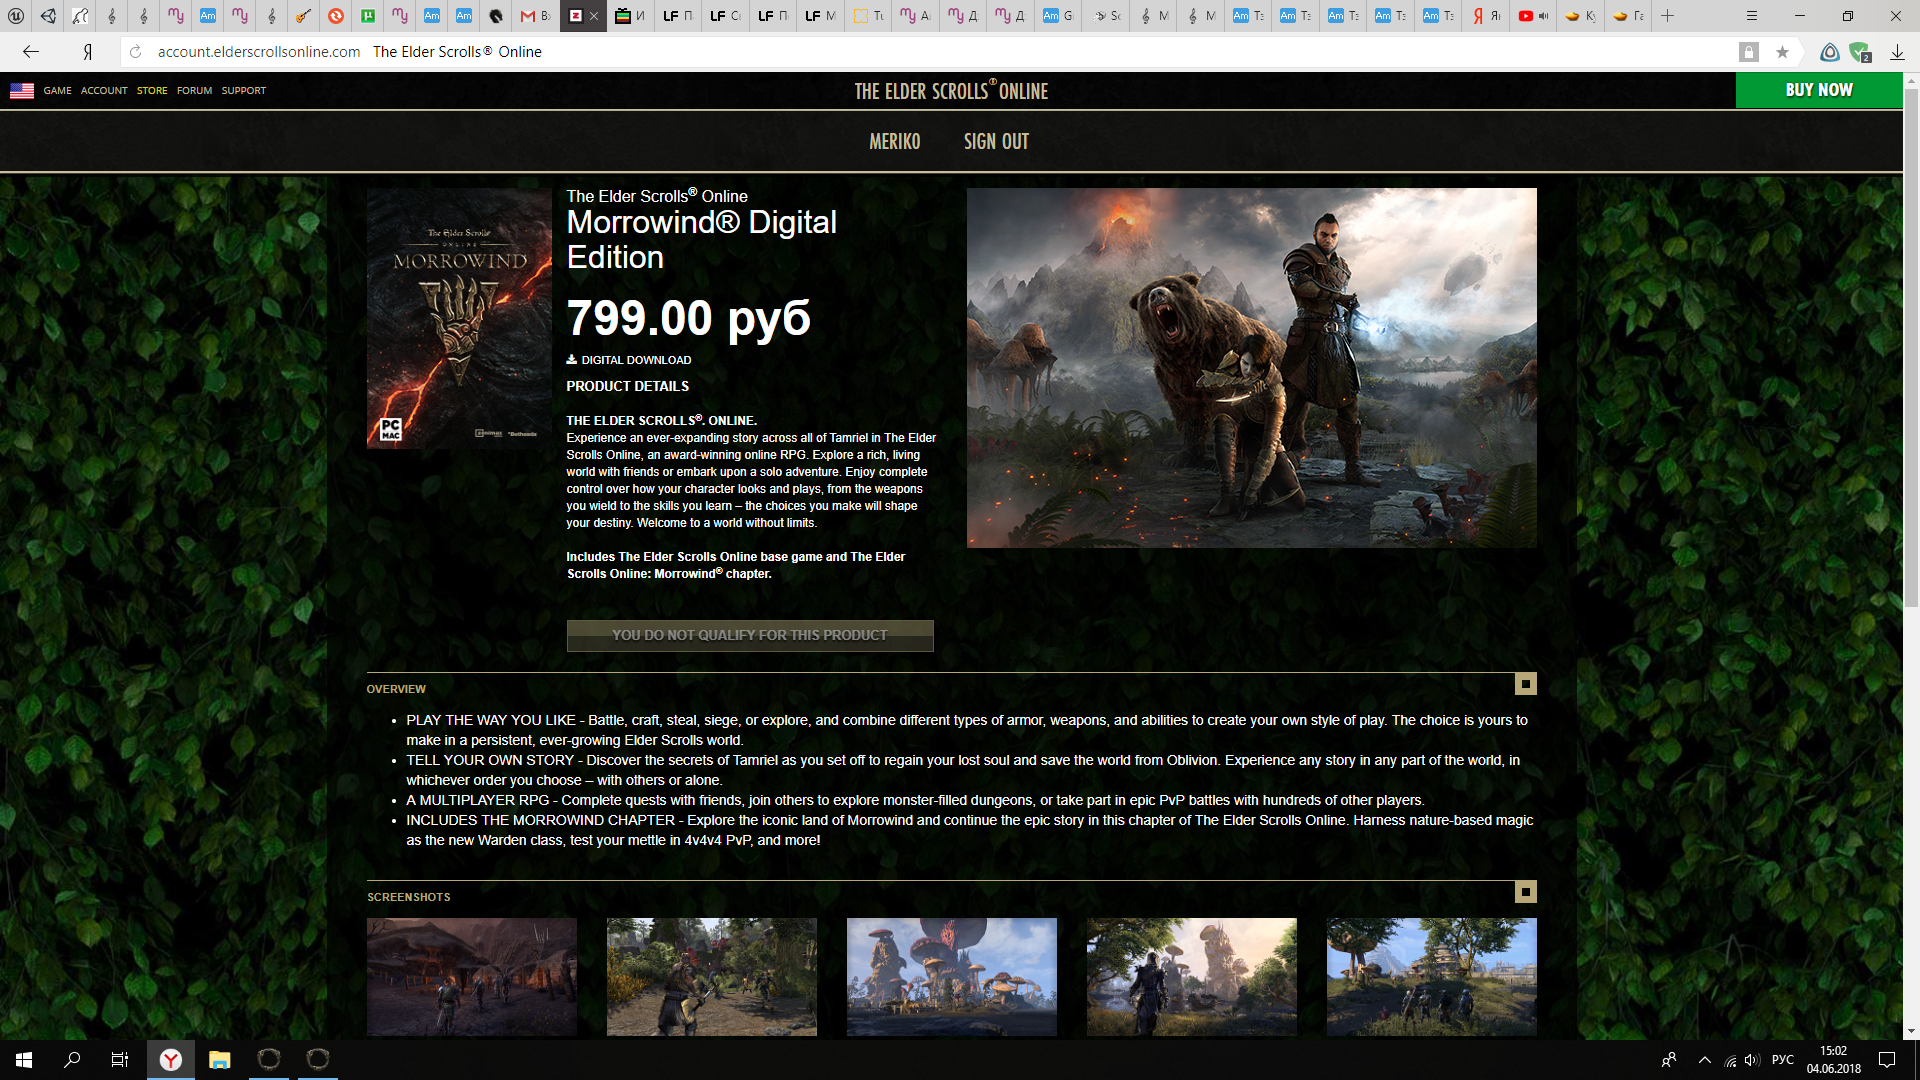The width and height of the screenshot is (1920, 1080).
Task: Open a new browser tab with plus
Action: click(x=1667, y=16)
